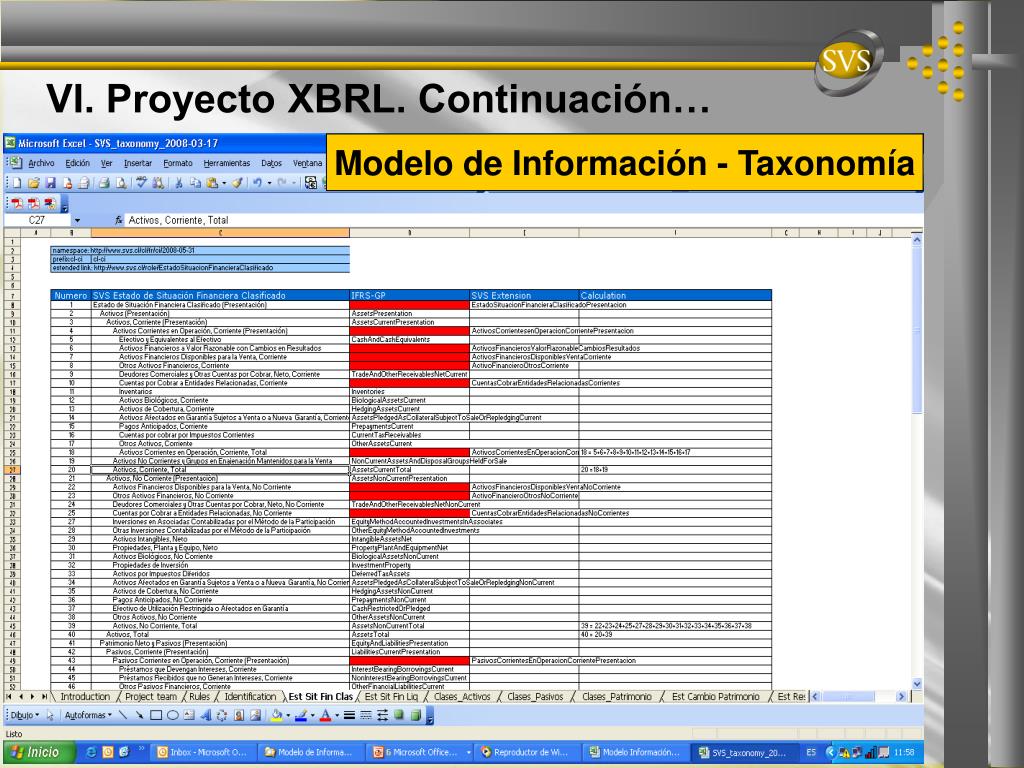Select the Oval drawing tool
This screenshot has width=1024, height=768.
(x=172, y=715)
